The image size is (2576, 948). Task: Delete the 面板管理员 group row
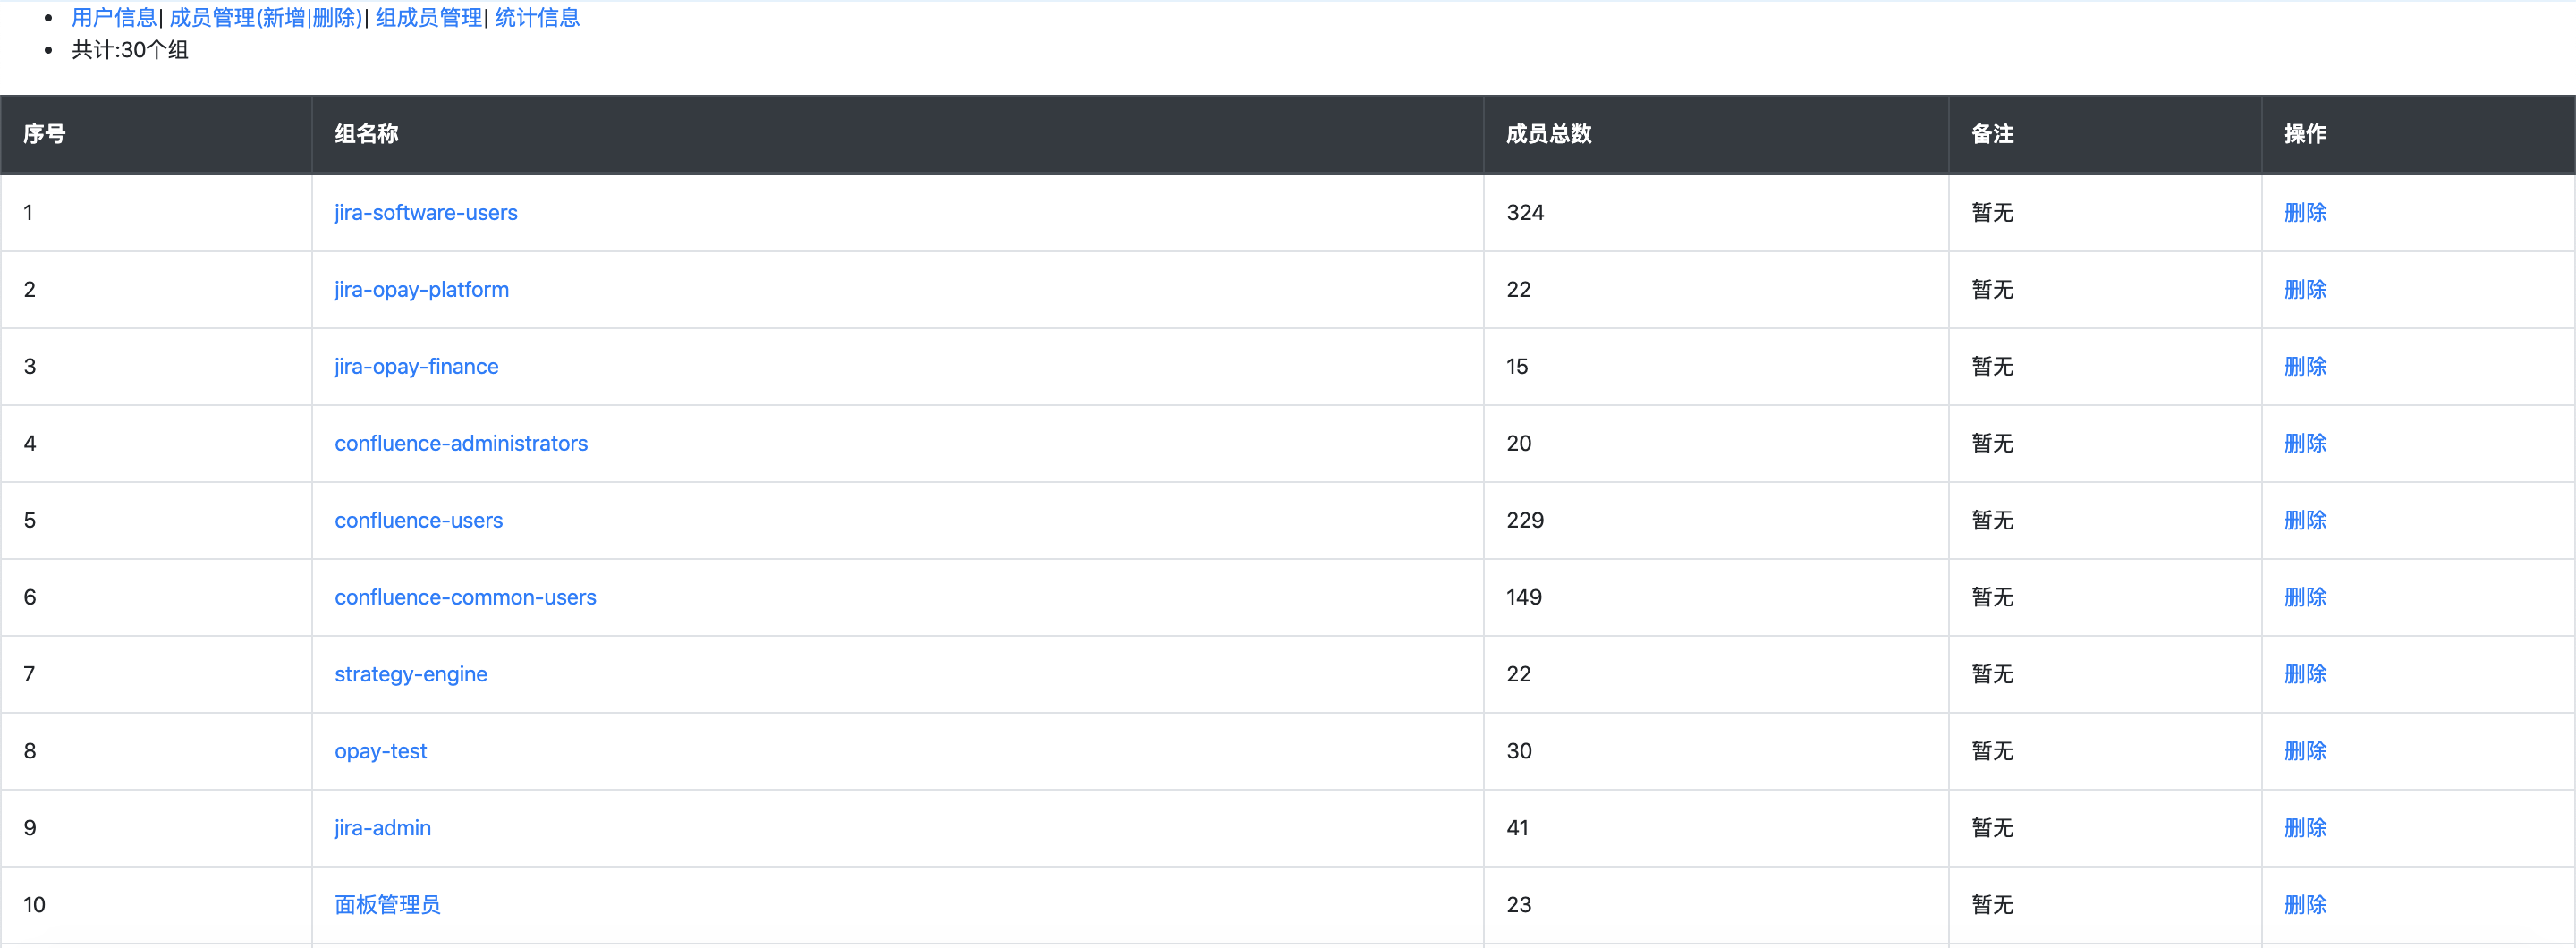pos(2305,905)
